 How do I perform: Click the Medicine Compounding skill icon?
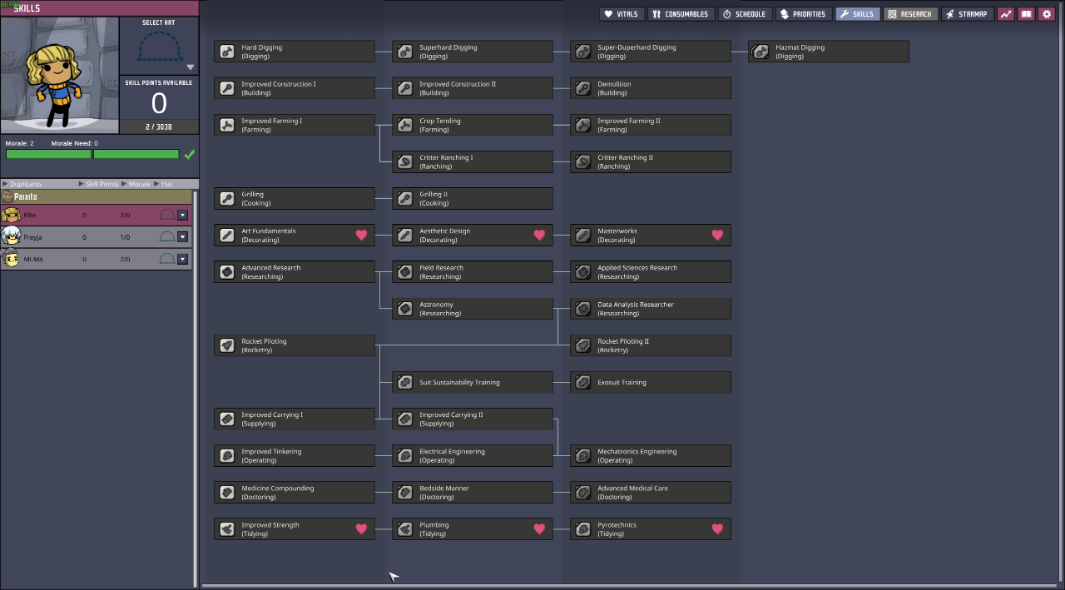(x=227, y=492)
